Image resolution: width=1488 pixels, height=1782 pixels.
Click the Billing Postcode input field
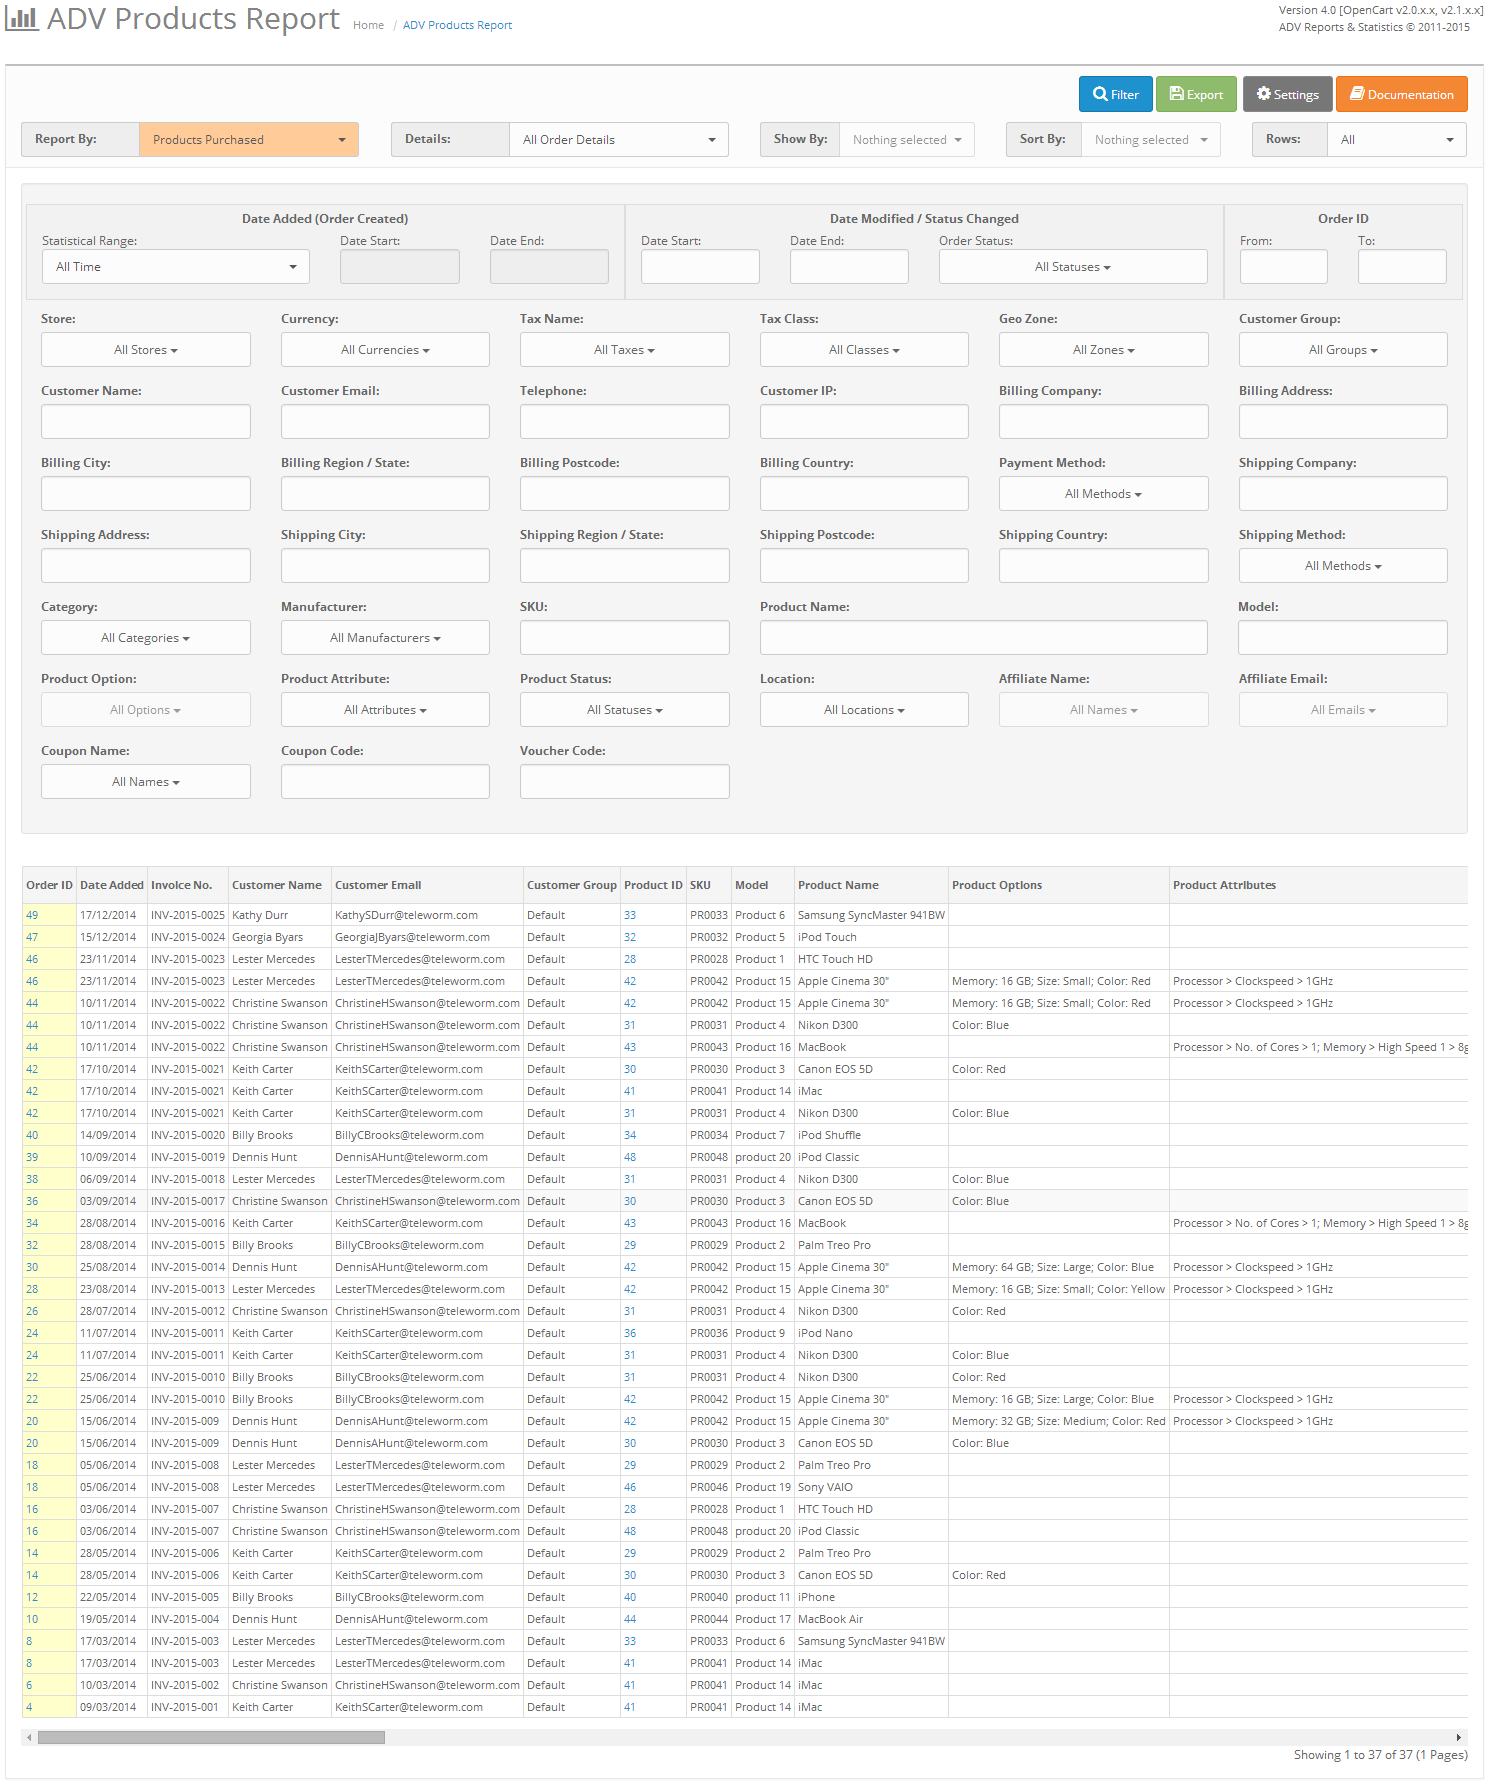tap(625, 494)
